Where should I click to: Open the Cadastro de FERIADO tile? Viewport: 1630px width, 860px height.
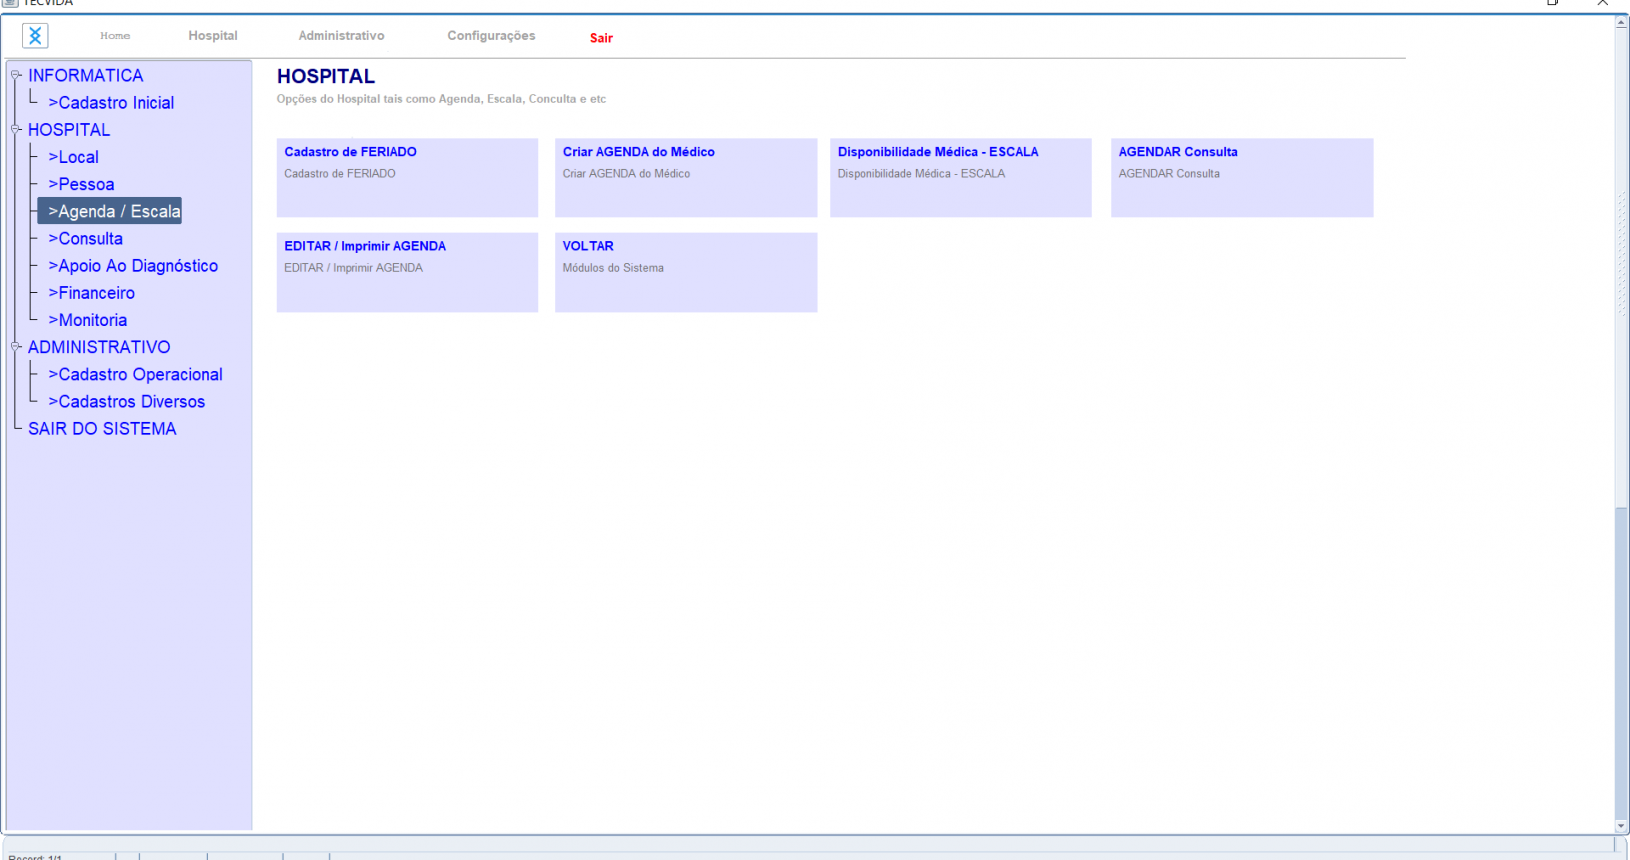coord(407,177)
